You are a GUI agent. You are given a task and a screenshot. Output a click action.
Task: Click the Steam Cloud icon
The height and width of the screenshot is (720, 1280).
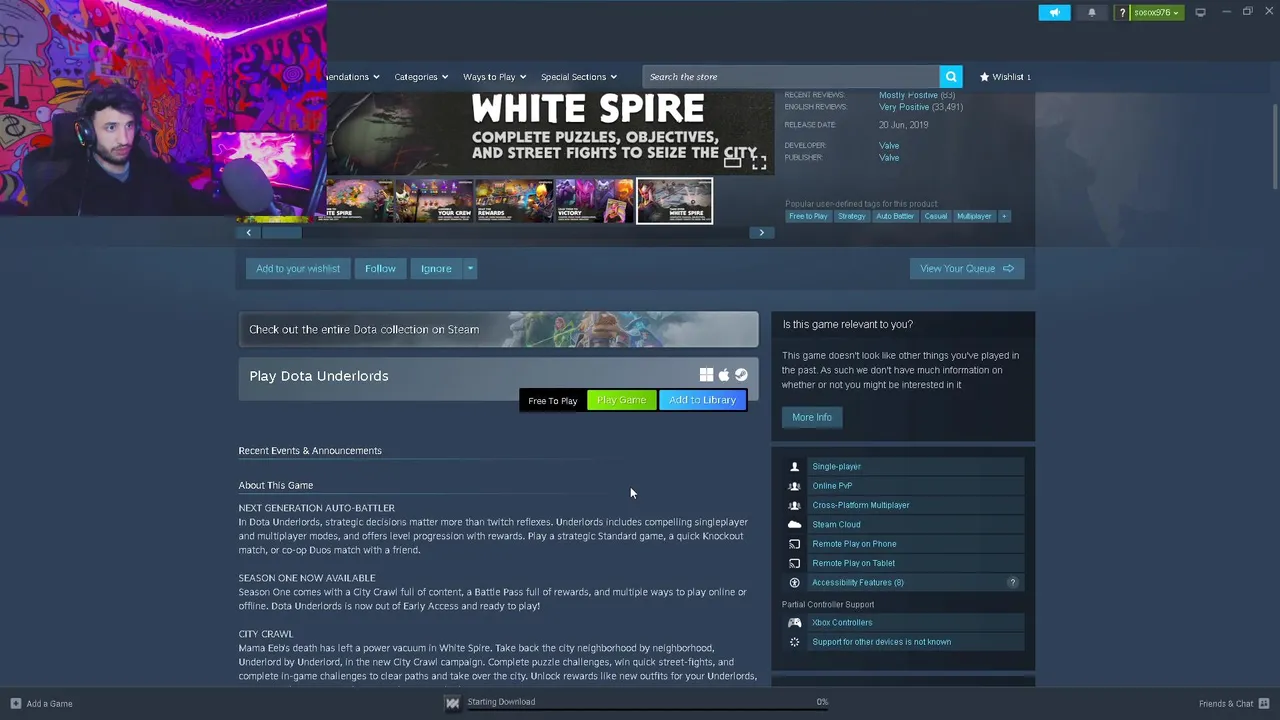click(795, 524)
